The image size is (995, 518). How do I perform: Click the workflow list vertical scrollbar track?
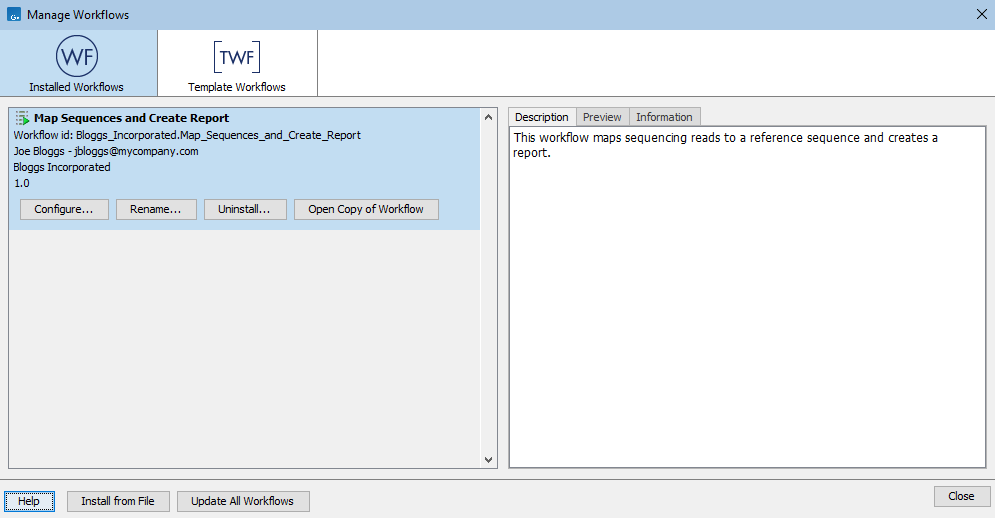(x=489, y=300)
